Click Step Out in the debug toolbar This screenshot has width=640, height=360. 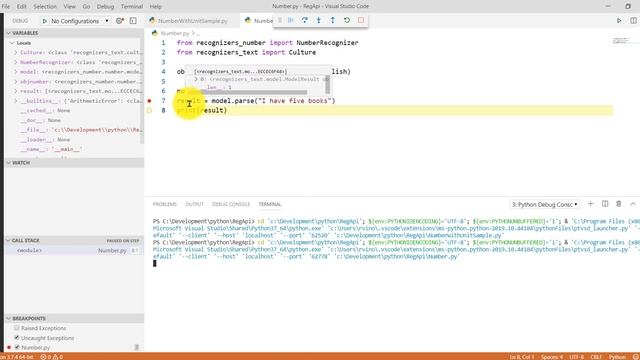point(333,20)
